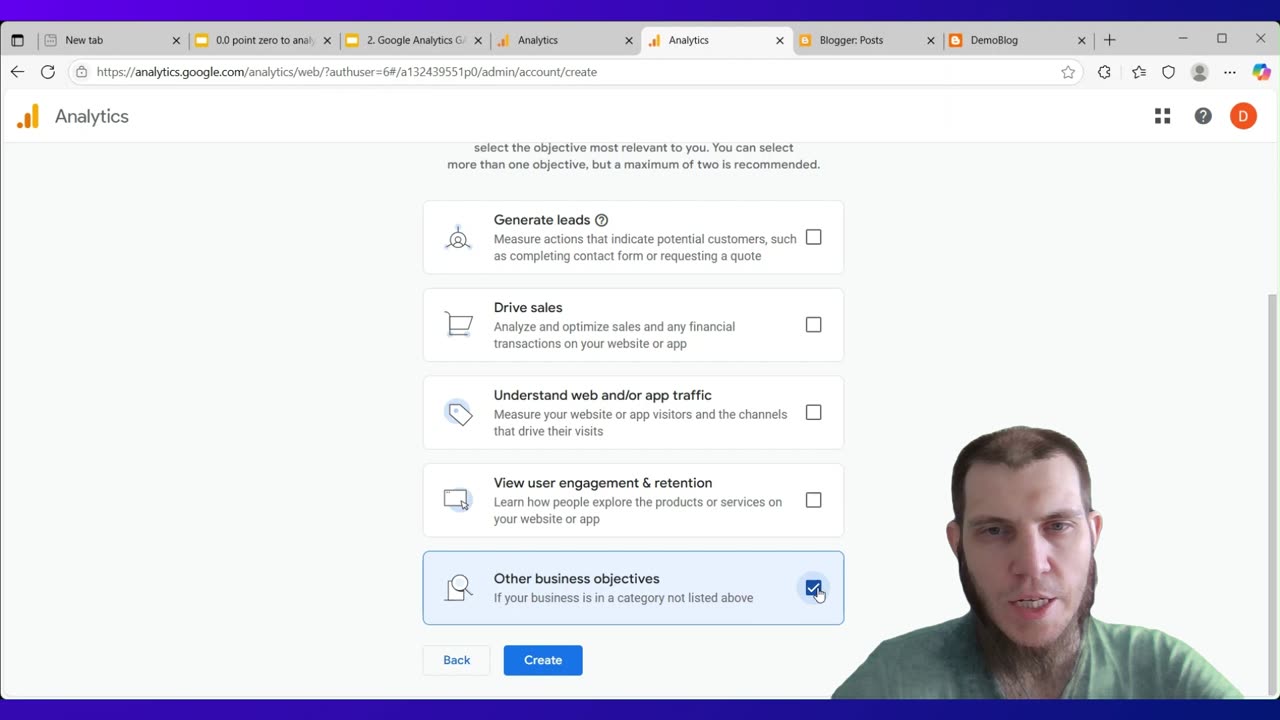1280x720 pixels.
Task: Click the Analytics product name text
Action: 92,116
